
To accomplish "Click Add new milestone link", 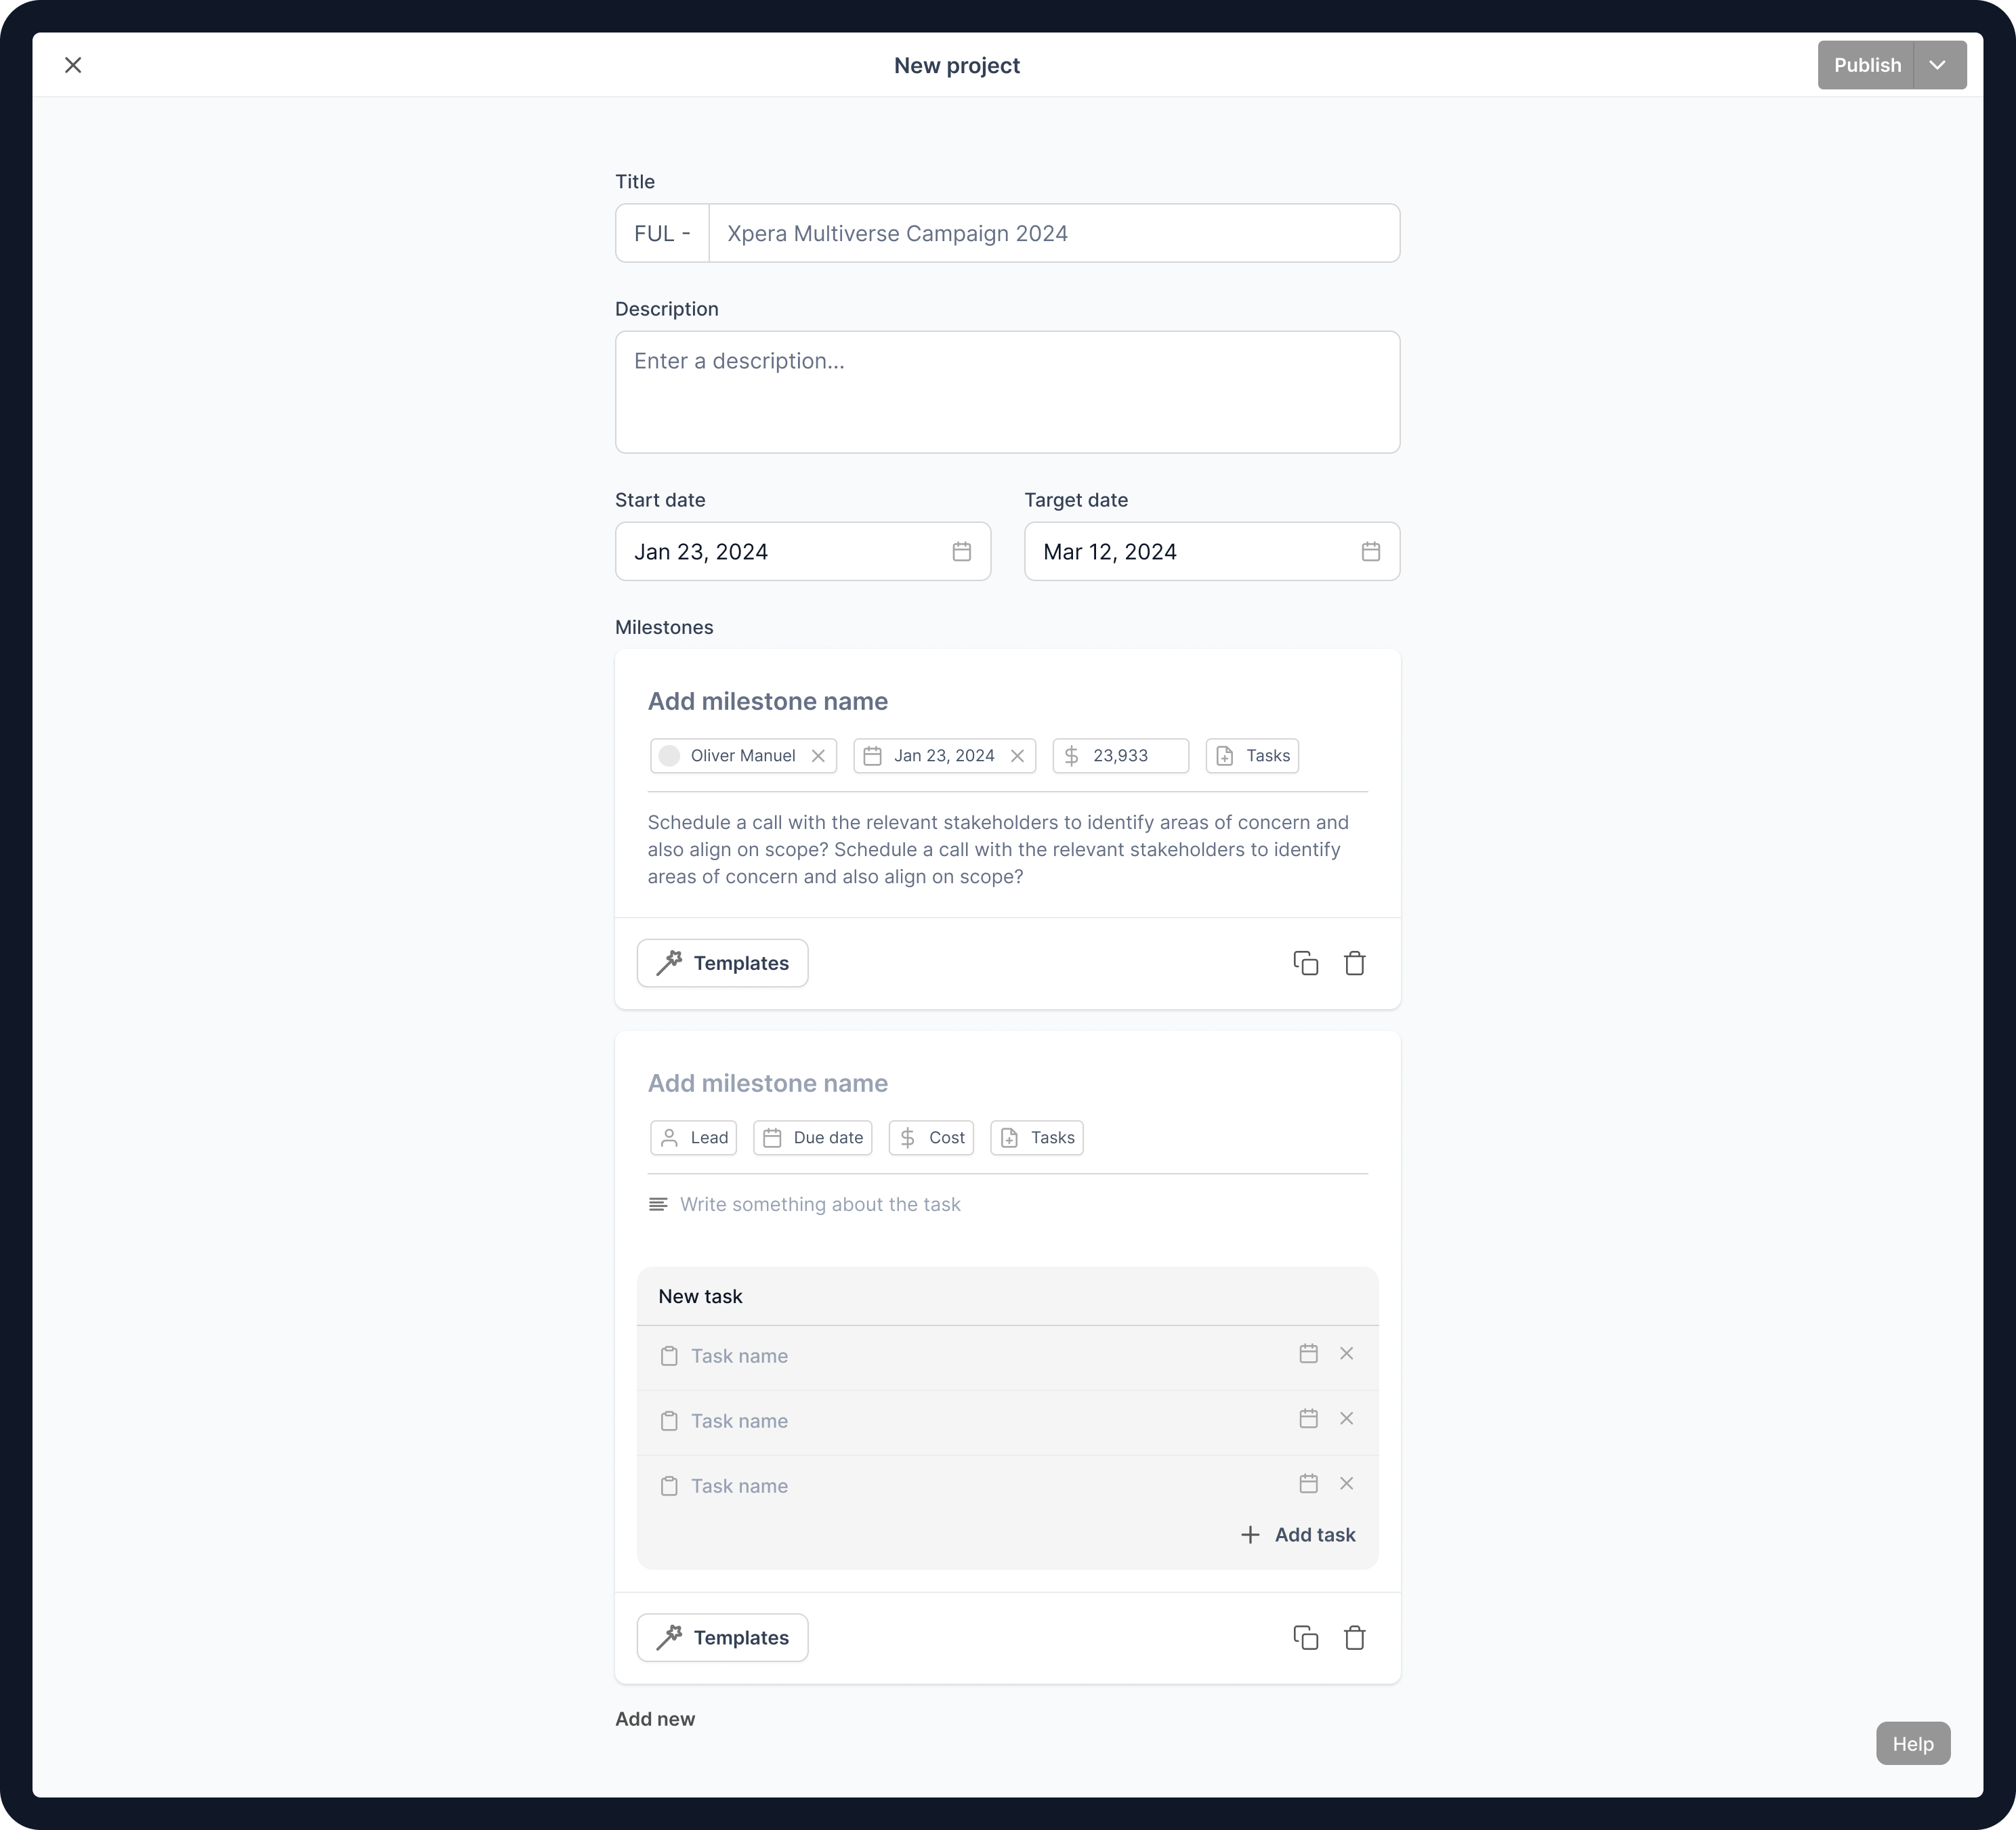I will coord(654,1719).
